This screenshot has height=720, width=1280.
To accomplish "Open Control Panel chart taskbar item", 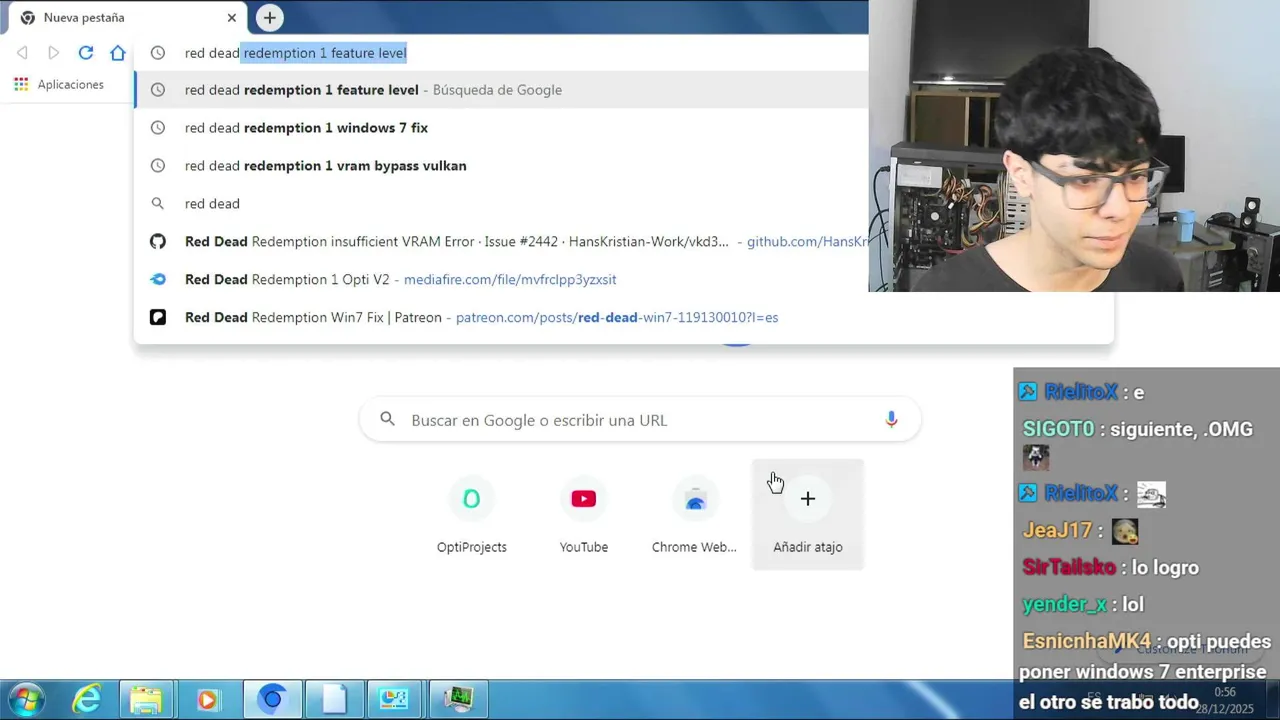I will tap(395, 699).
